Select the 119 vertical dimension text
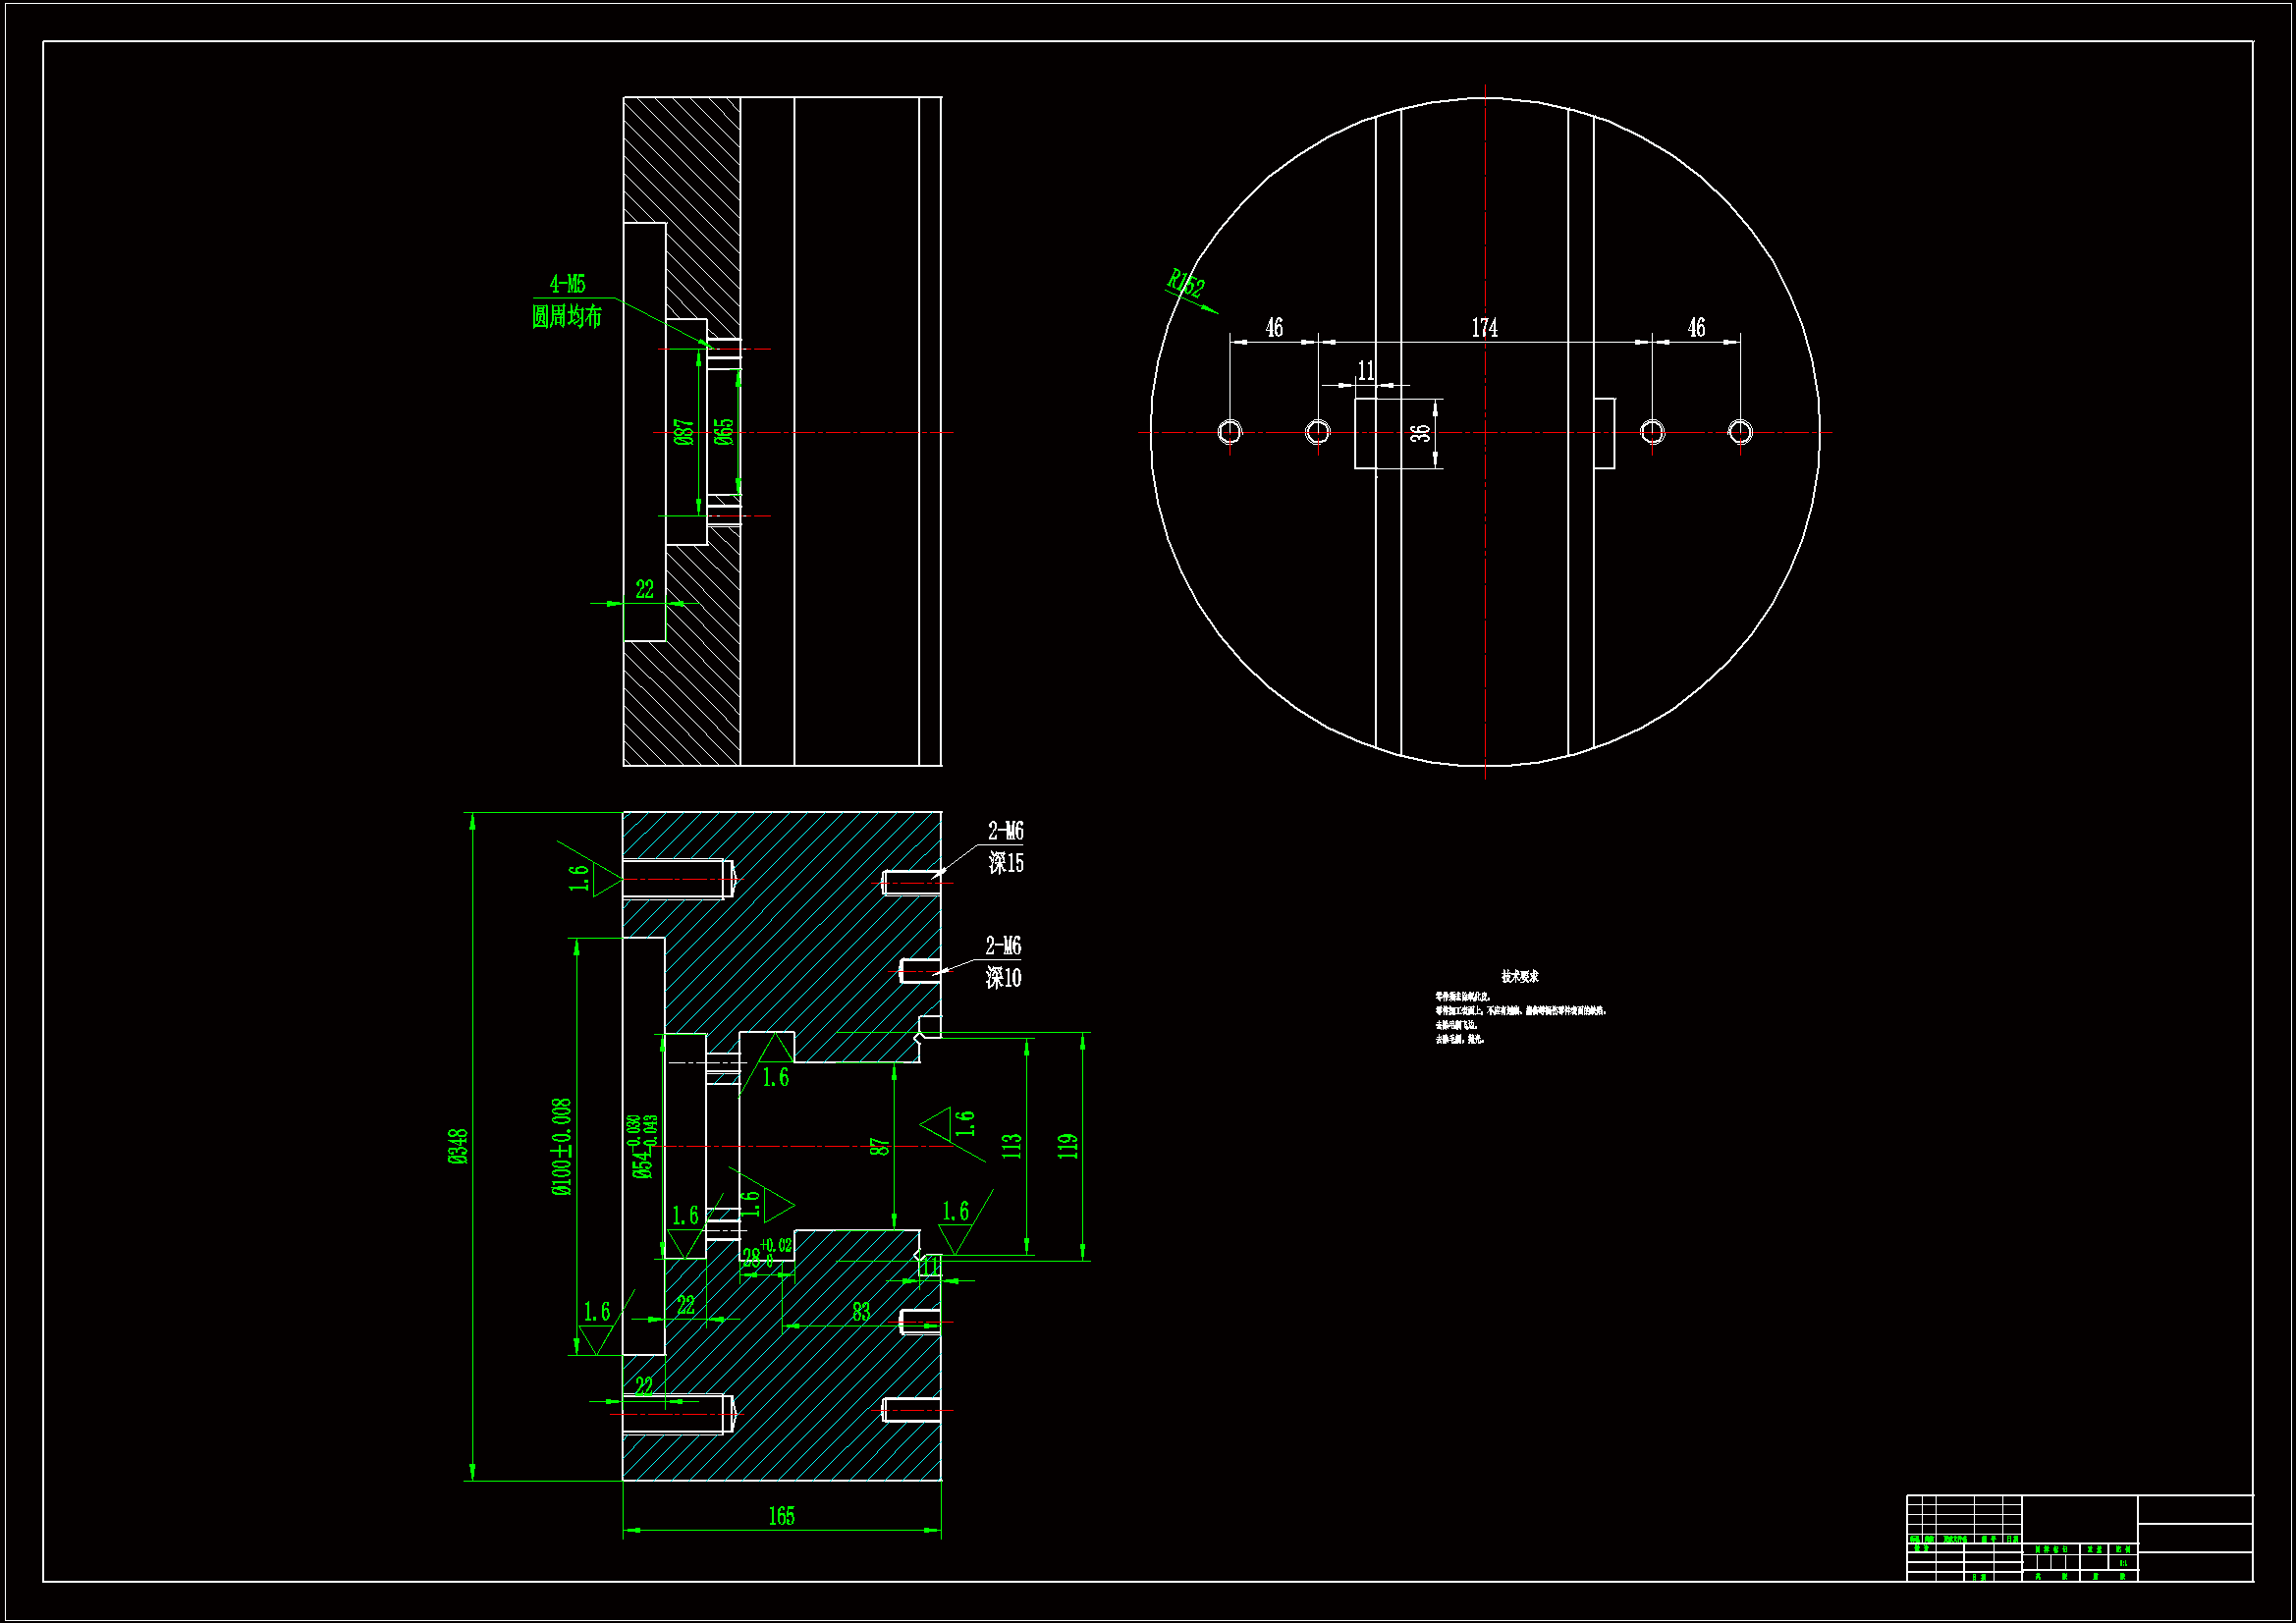Screen dimensions: 2296x1623 [x=1068, y=1146]
